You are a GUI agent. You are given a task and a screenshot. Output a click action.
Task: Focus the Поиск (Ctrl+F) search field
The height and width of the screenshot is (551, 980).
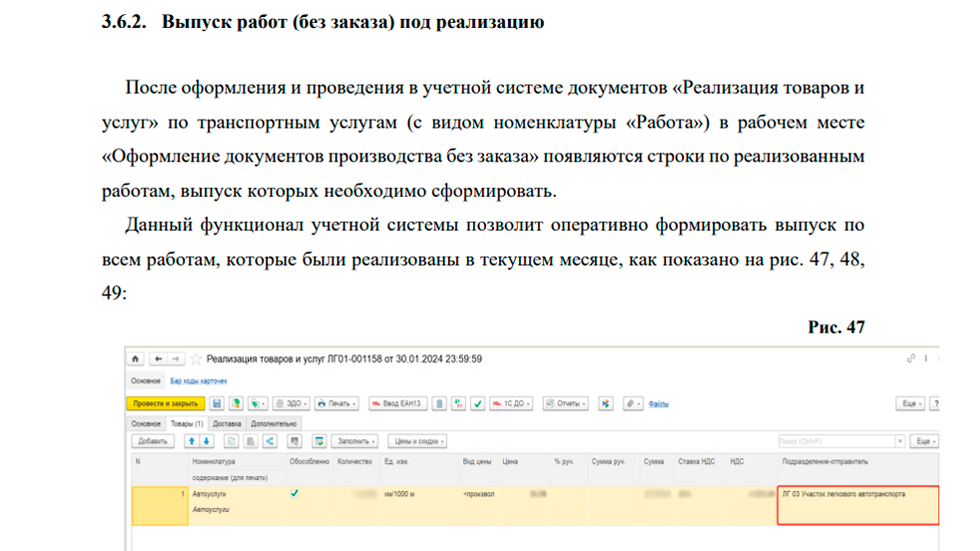(x=836, y=441)
